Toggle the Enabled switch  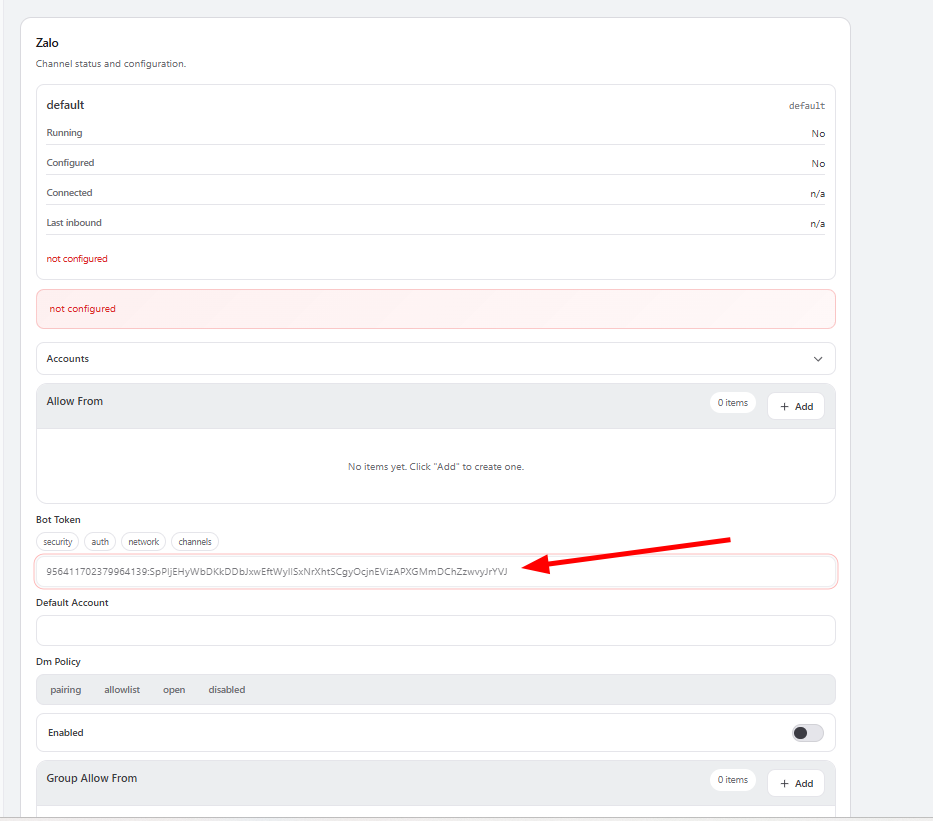click(807, 733)
